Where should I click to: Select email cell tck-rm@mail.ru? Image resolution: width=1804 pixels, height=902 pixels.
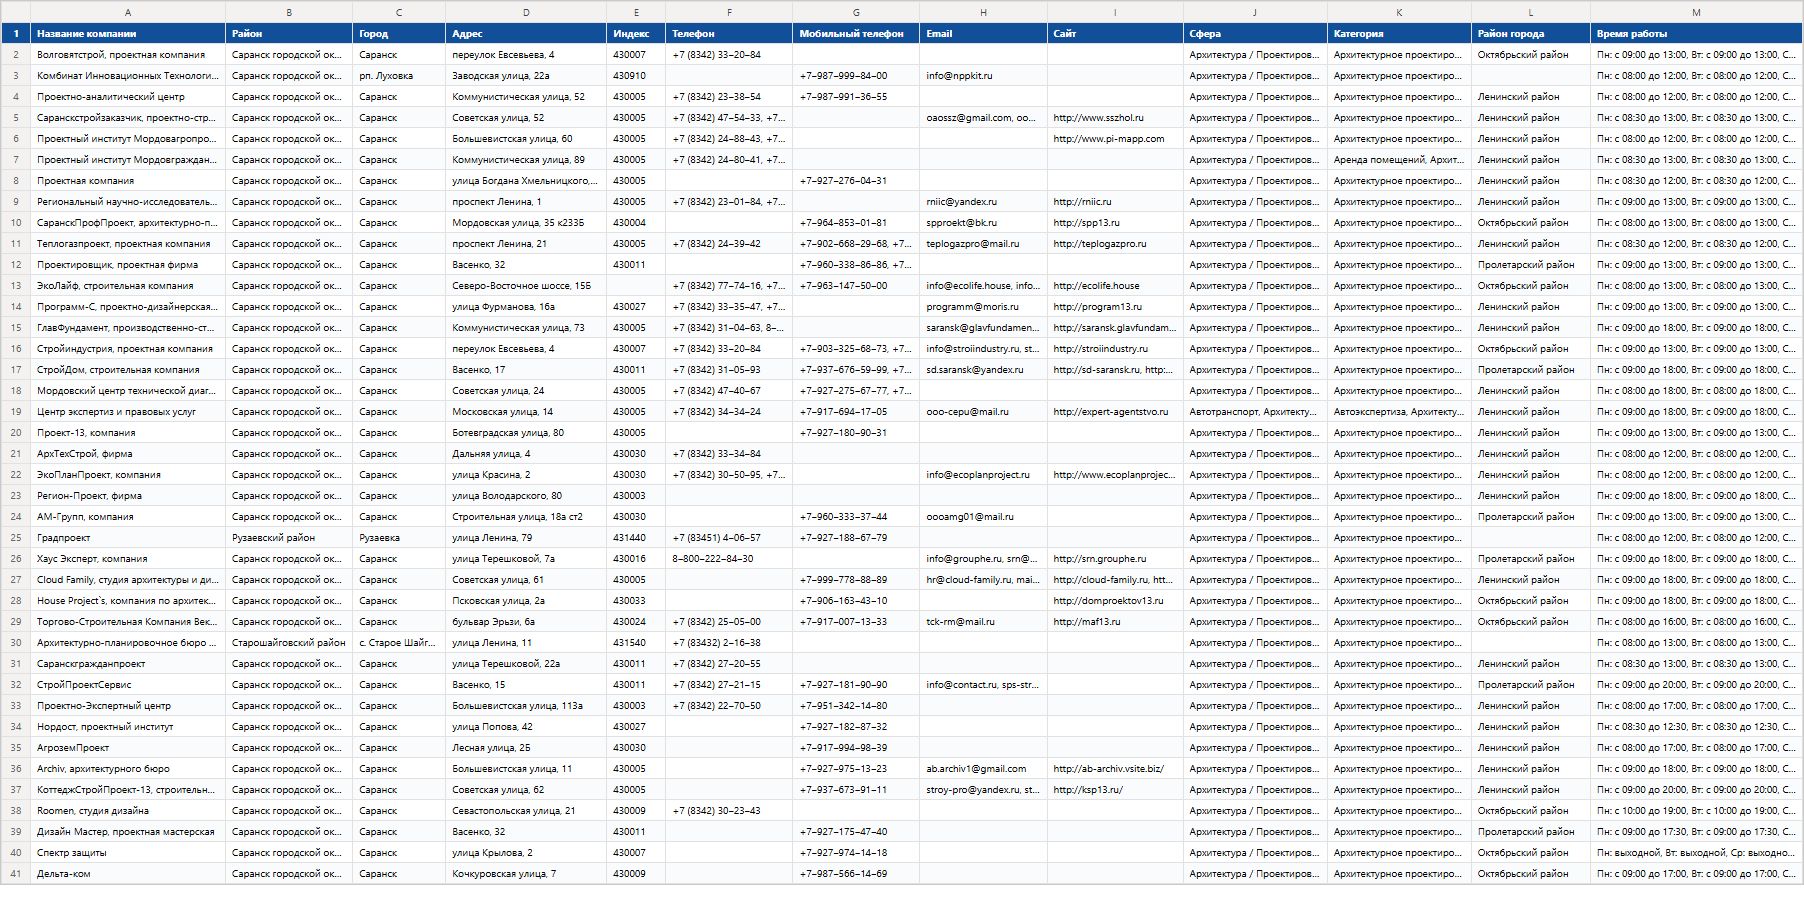[x=983, y=622]
